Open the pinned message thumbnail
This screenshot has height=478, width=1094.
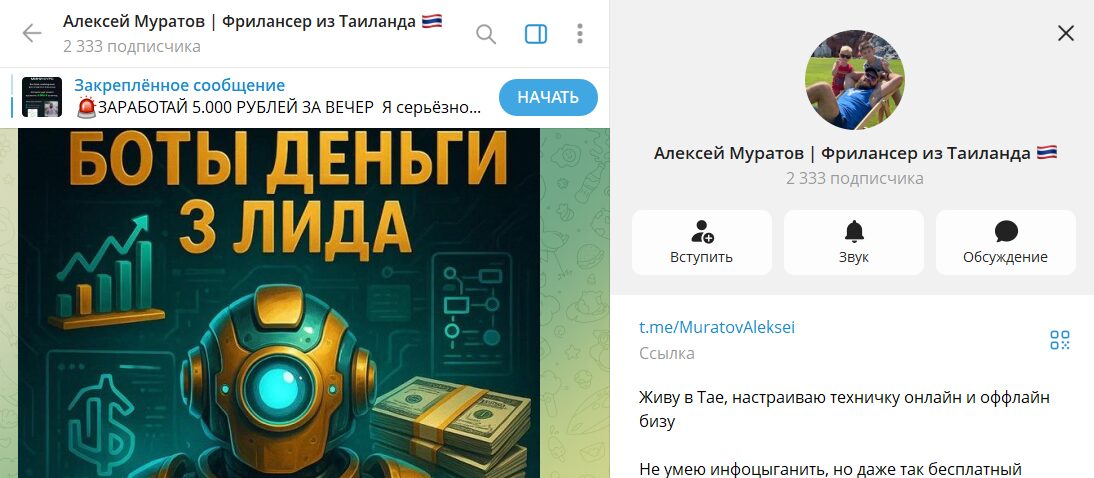tap(42, 97)
